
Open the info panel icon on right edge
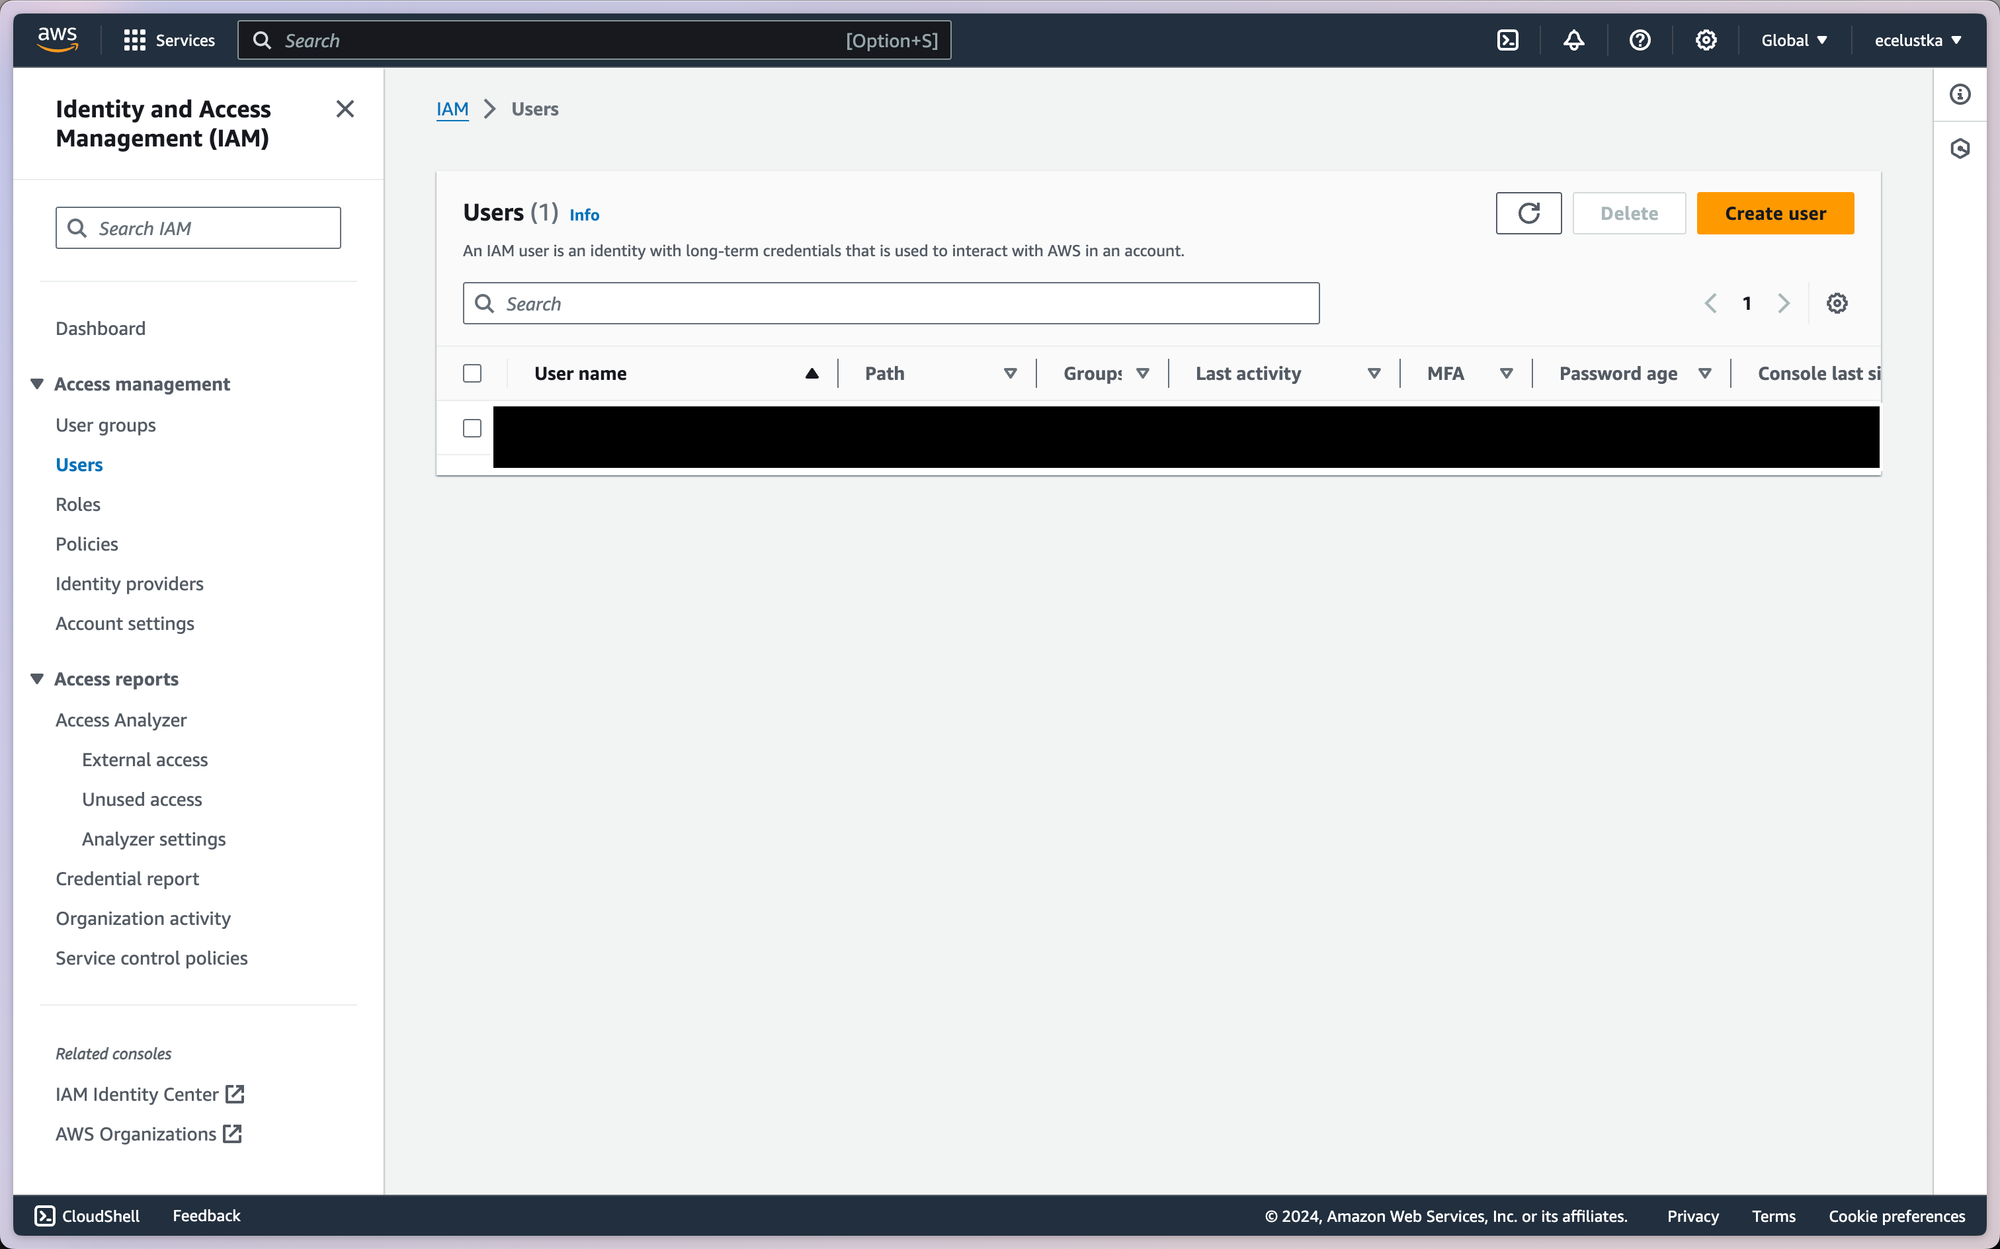point(1959,95)
